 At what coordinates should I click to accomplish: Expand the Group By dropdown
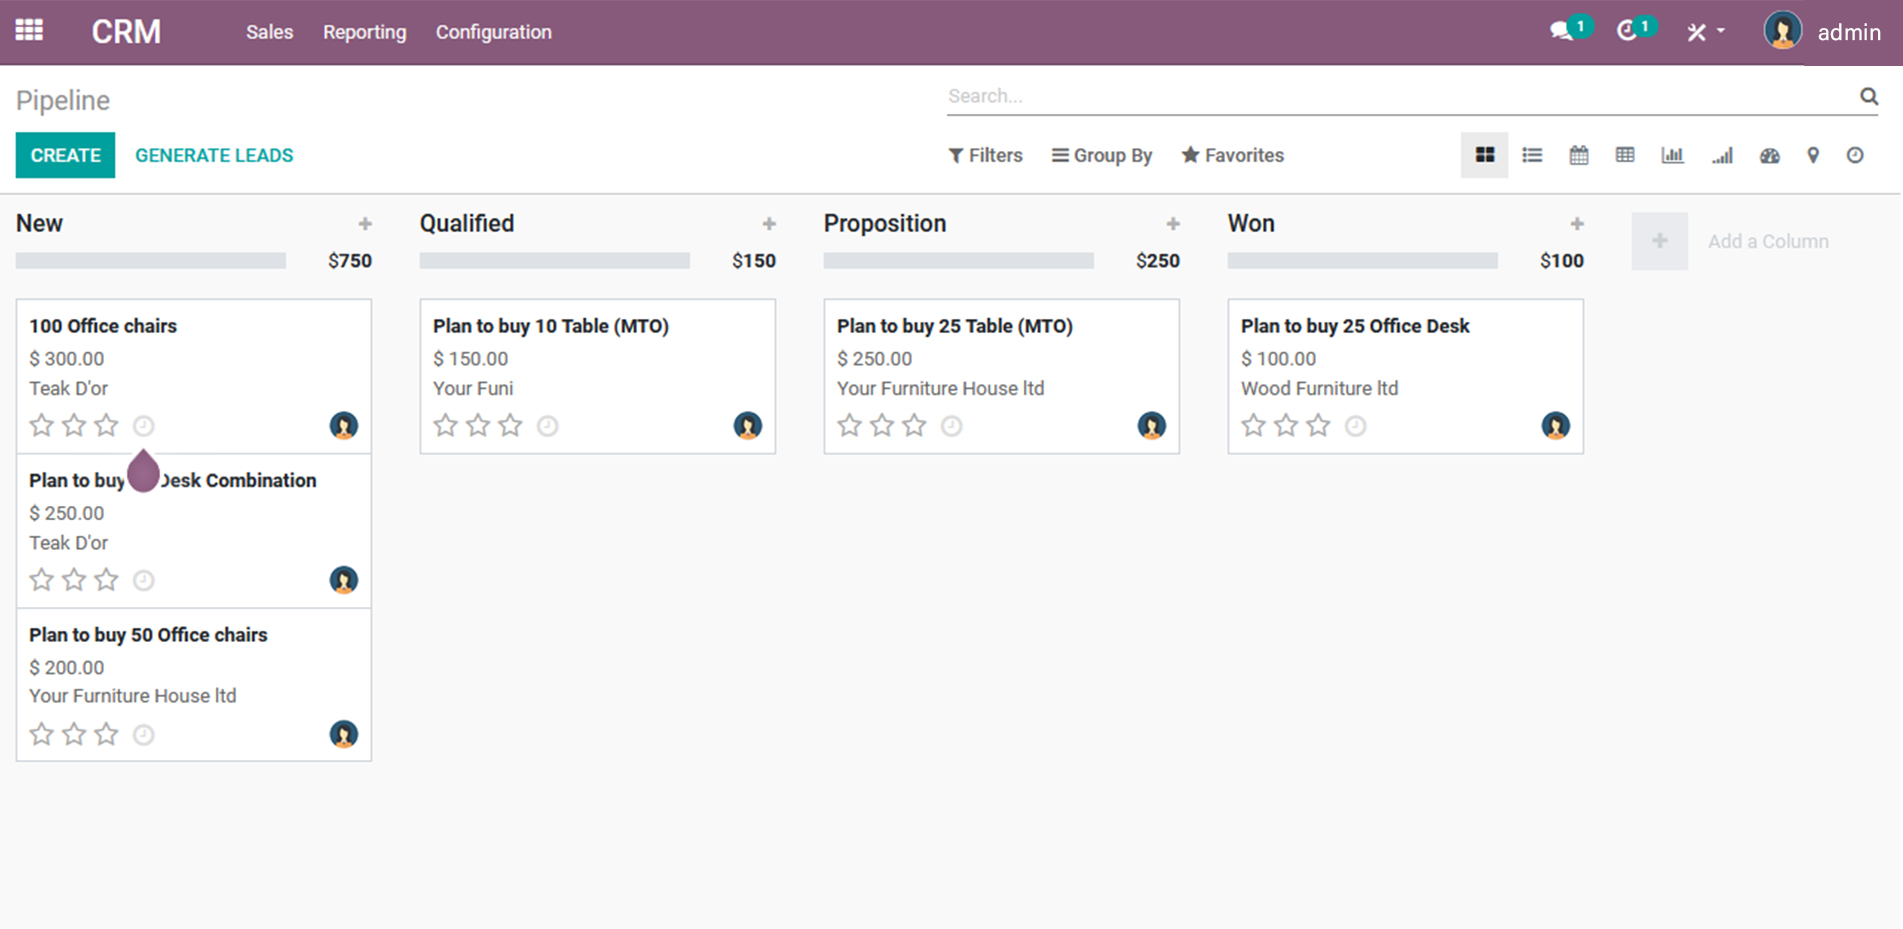(1102, 155)
